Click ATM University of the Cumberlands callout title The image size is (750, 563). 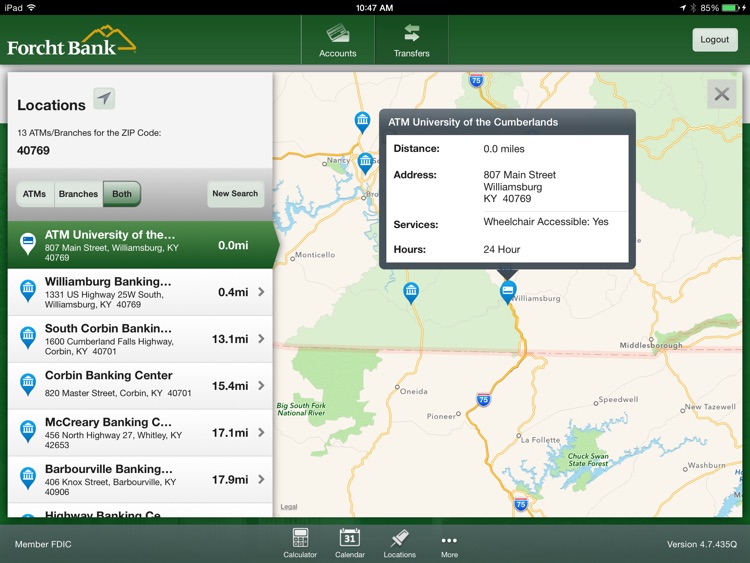473,122
